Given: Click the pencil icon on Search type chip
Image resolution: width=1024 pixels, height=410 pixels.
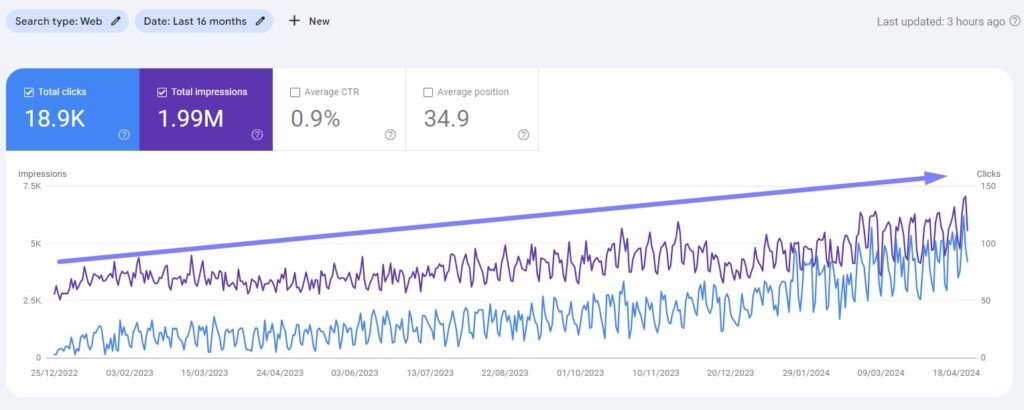Looking at the screenshot, I should point(116,21).
